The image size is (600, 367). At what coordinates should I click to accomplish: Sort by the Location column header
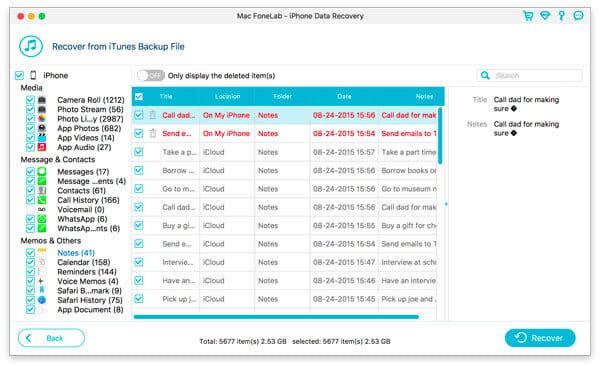click(x=227, y=96)
